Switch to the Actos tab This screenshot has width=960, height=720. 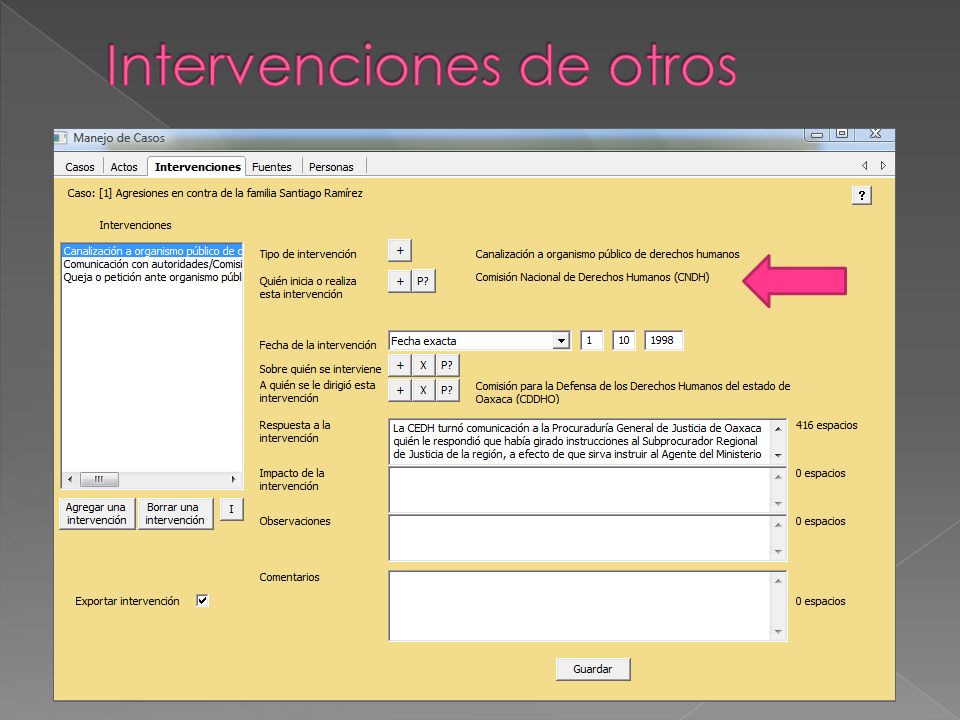pos(124,167)
